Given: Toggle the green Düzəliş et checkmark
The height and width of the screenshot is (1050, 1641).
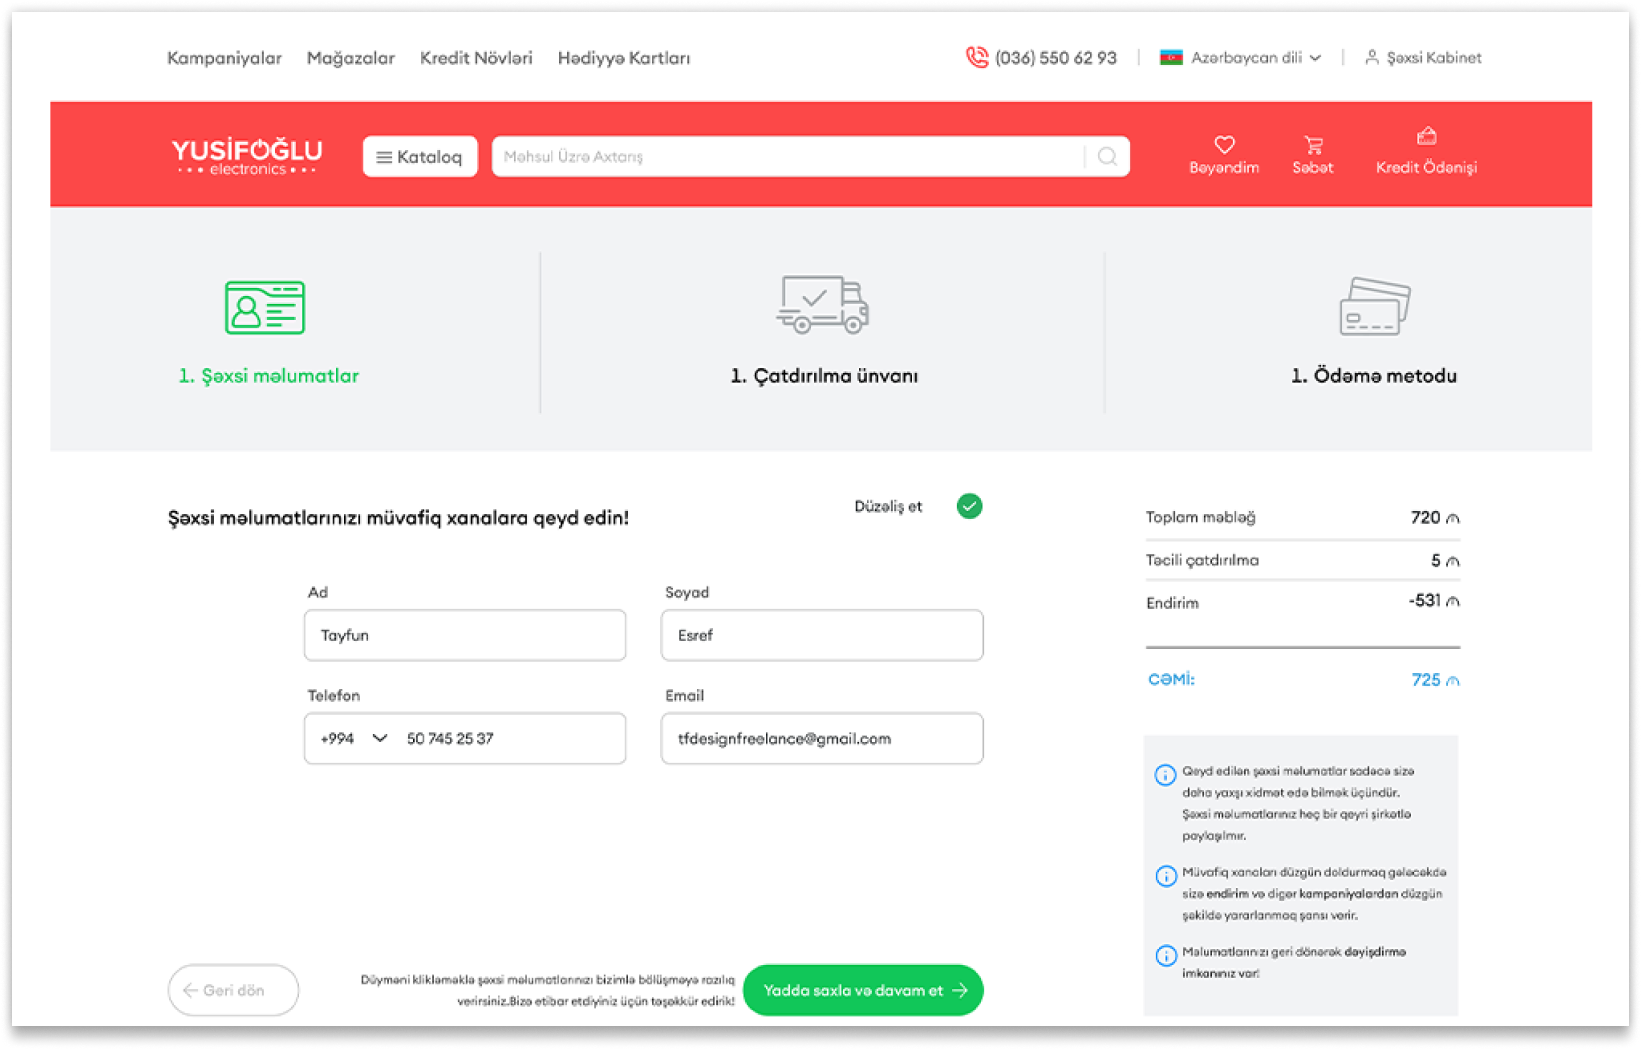Looking at the screenshot, I should (x=969, y=506).
